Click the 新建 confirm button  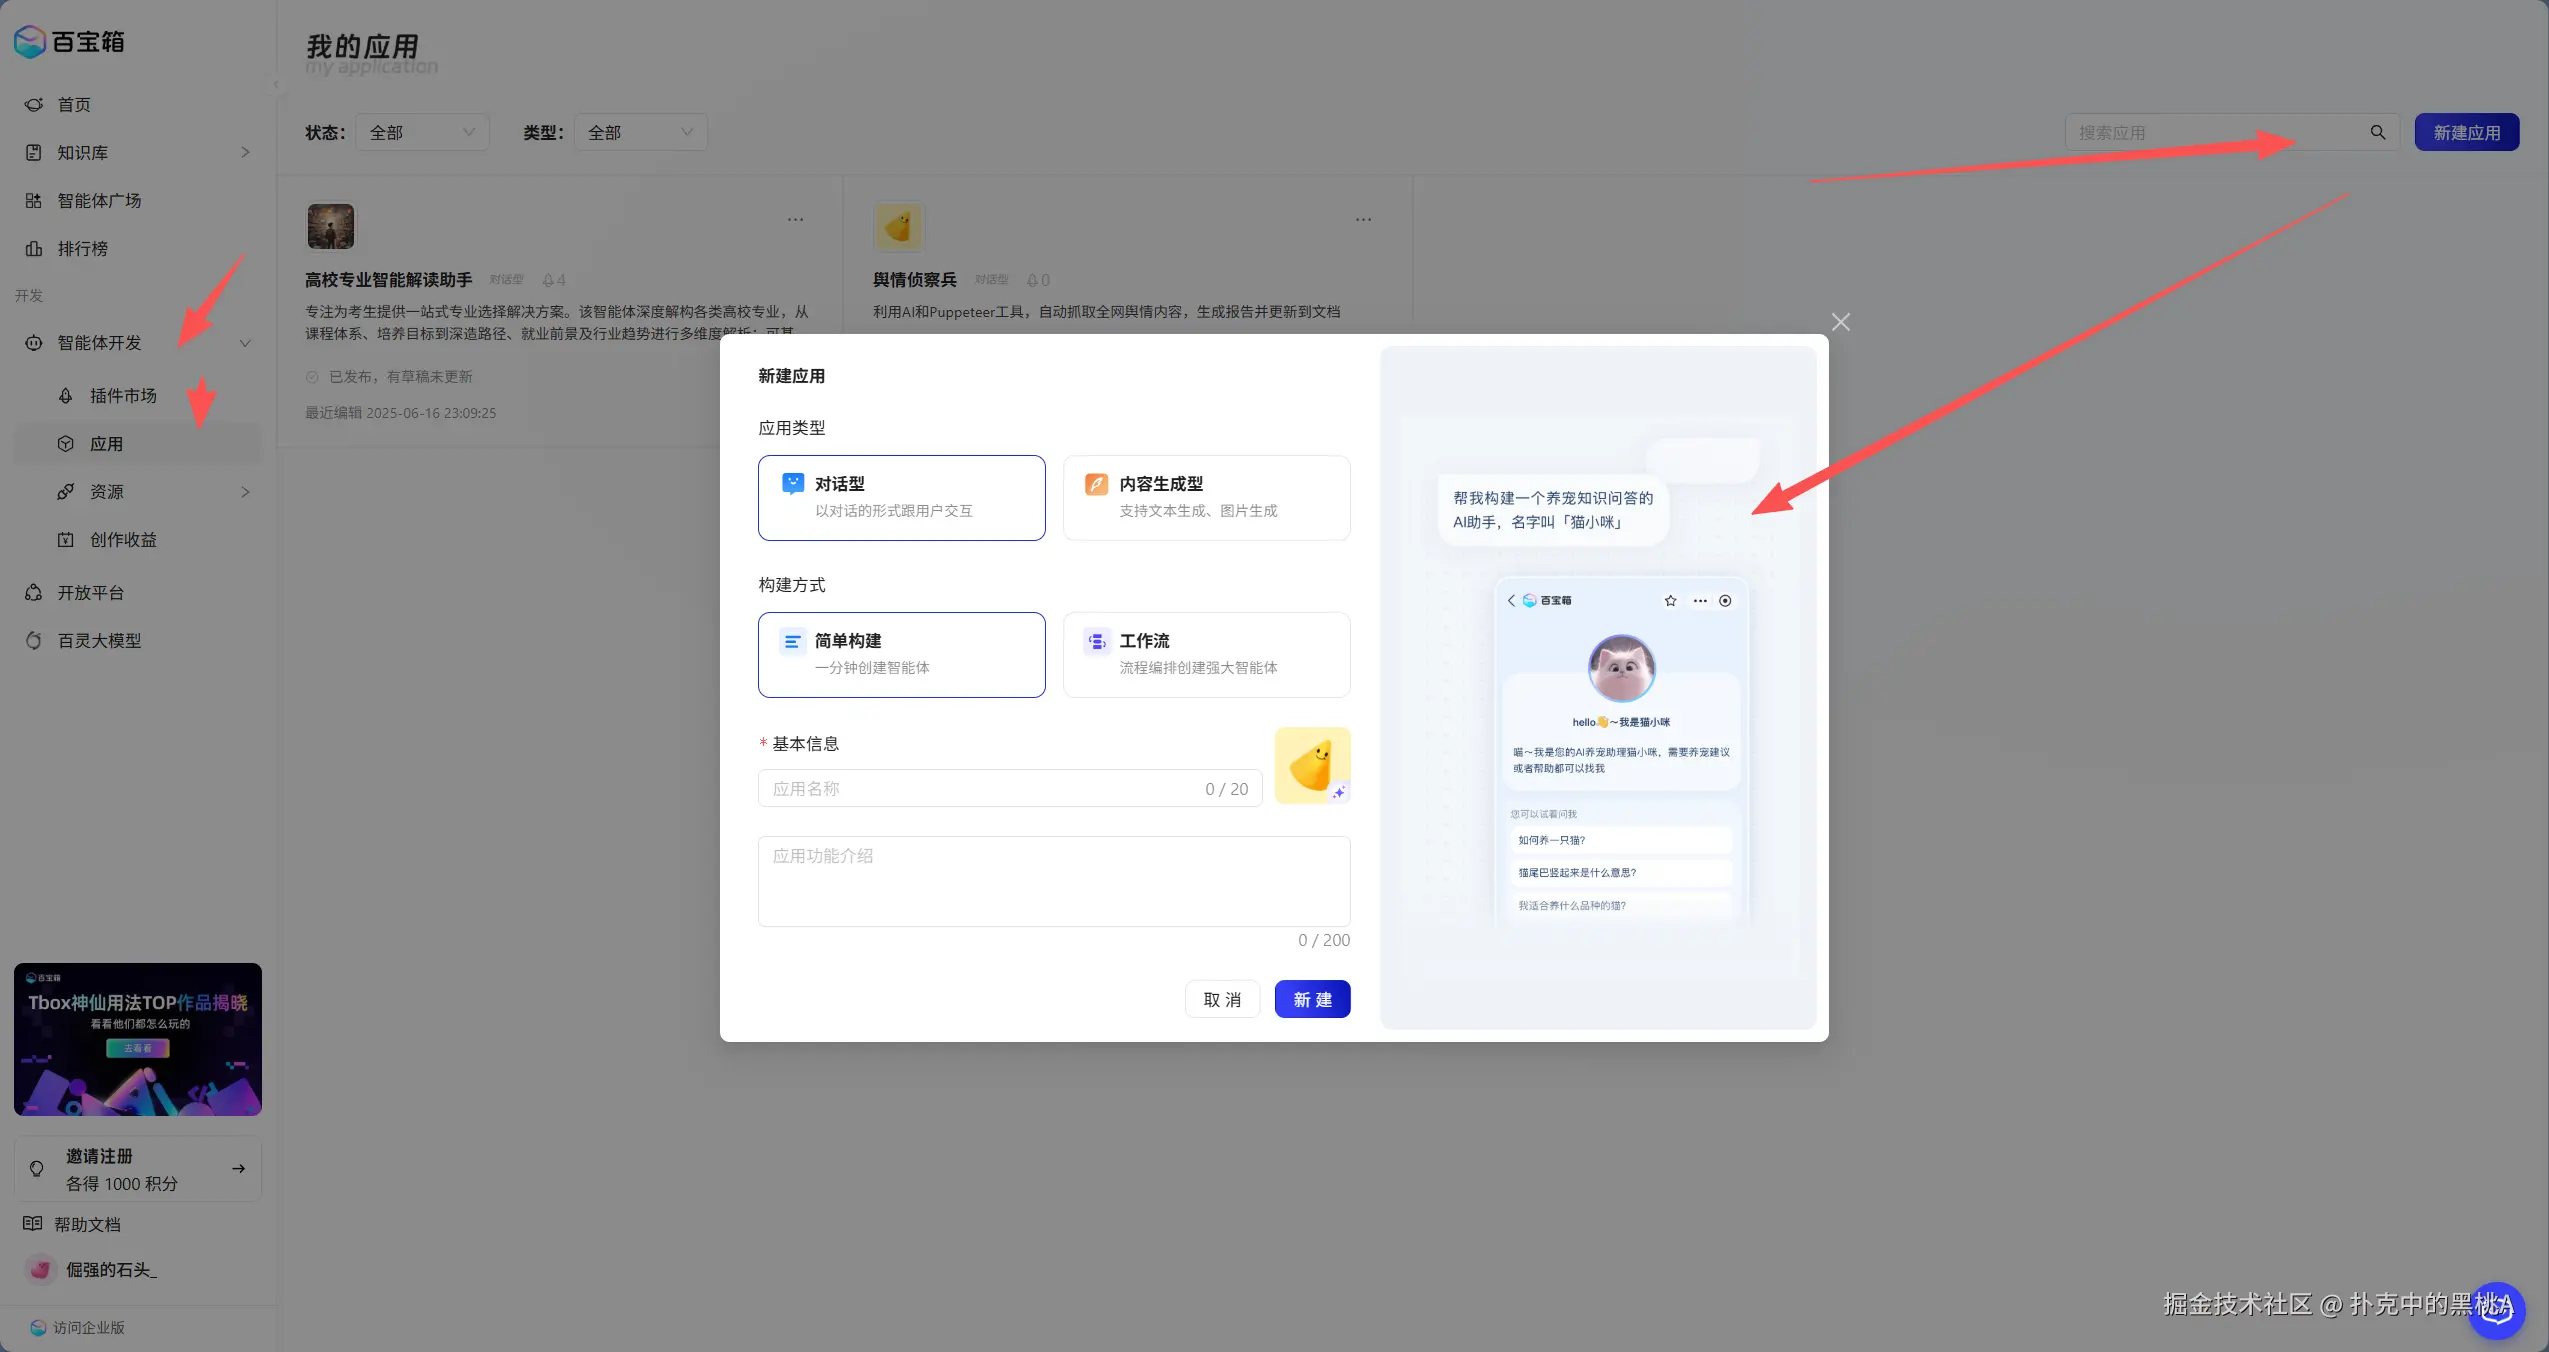(x=1312, y=999)
